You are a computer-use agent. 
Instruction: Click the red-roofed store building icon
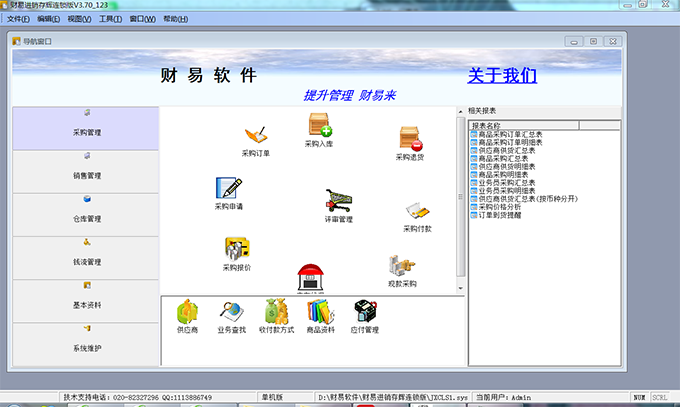(x=311, y=278)
